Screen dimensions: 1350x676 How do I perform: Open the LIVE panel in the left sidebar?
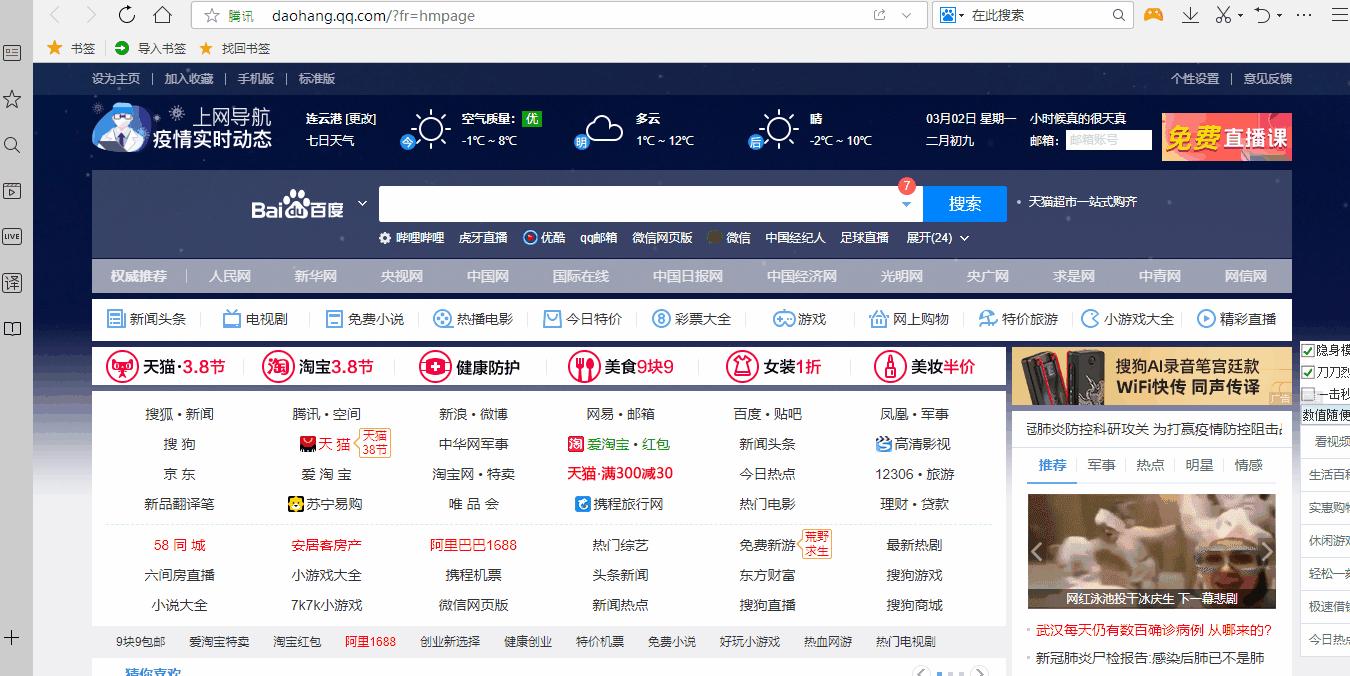point(12,236)
